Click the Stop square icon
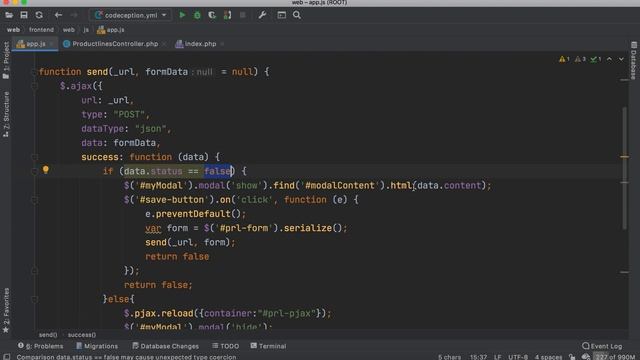 [242, 15]
